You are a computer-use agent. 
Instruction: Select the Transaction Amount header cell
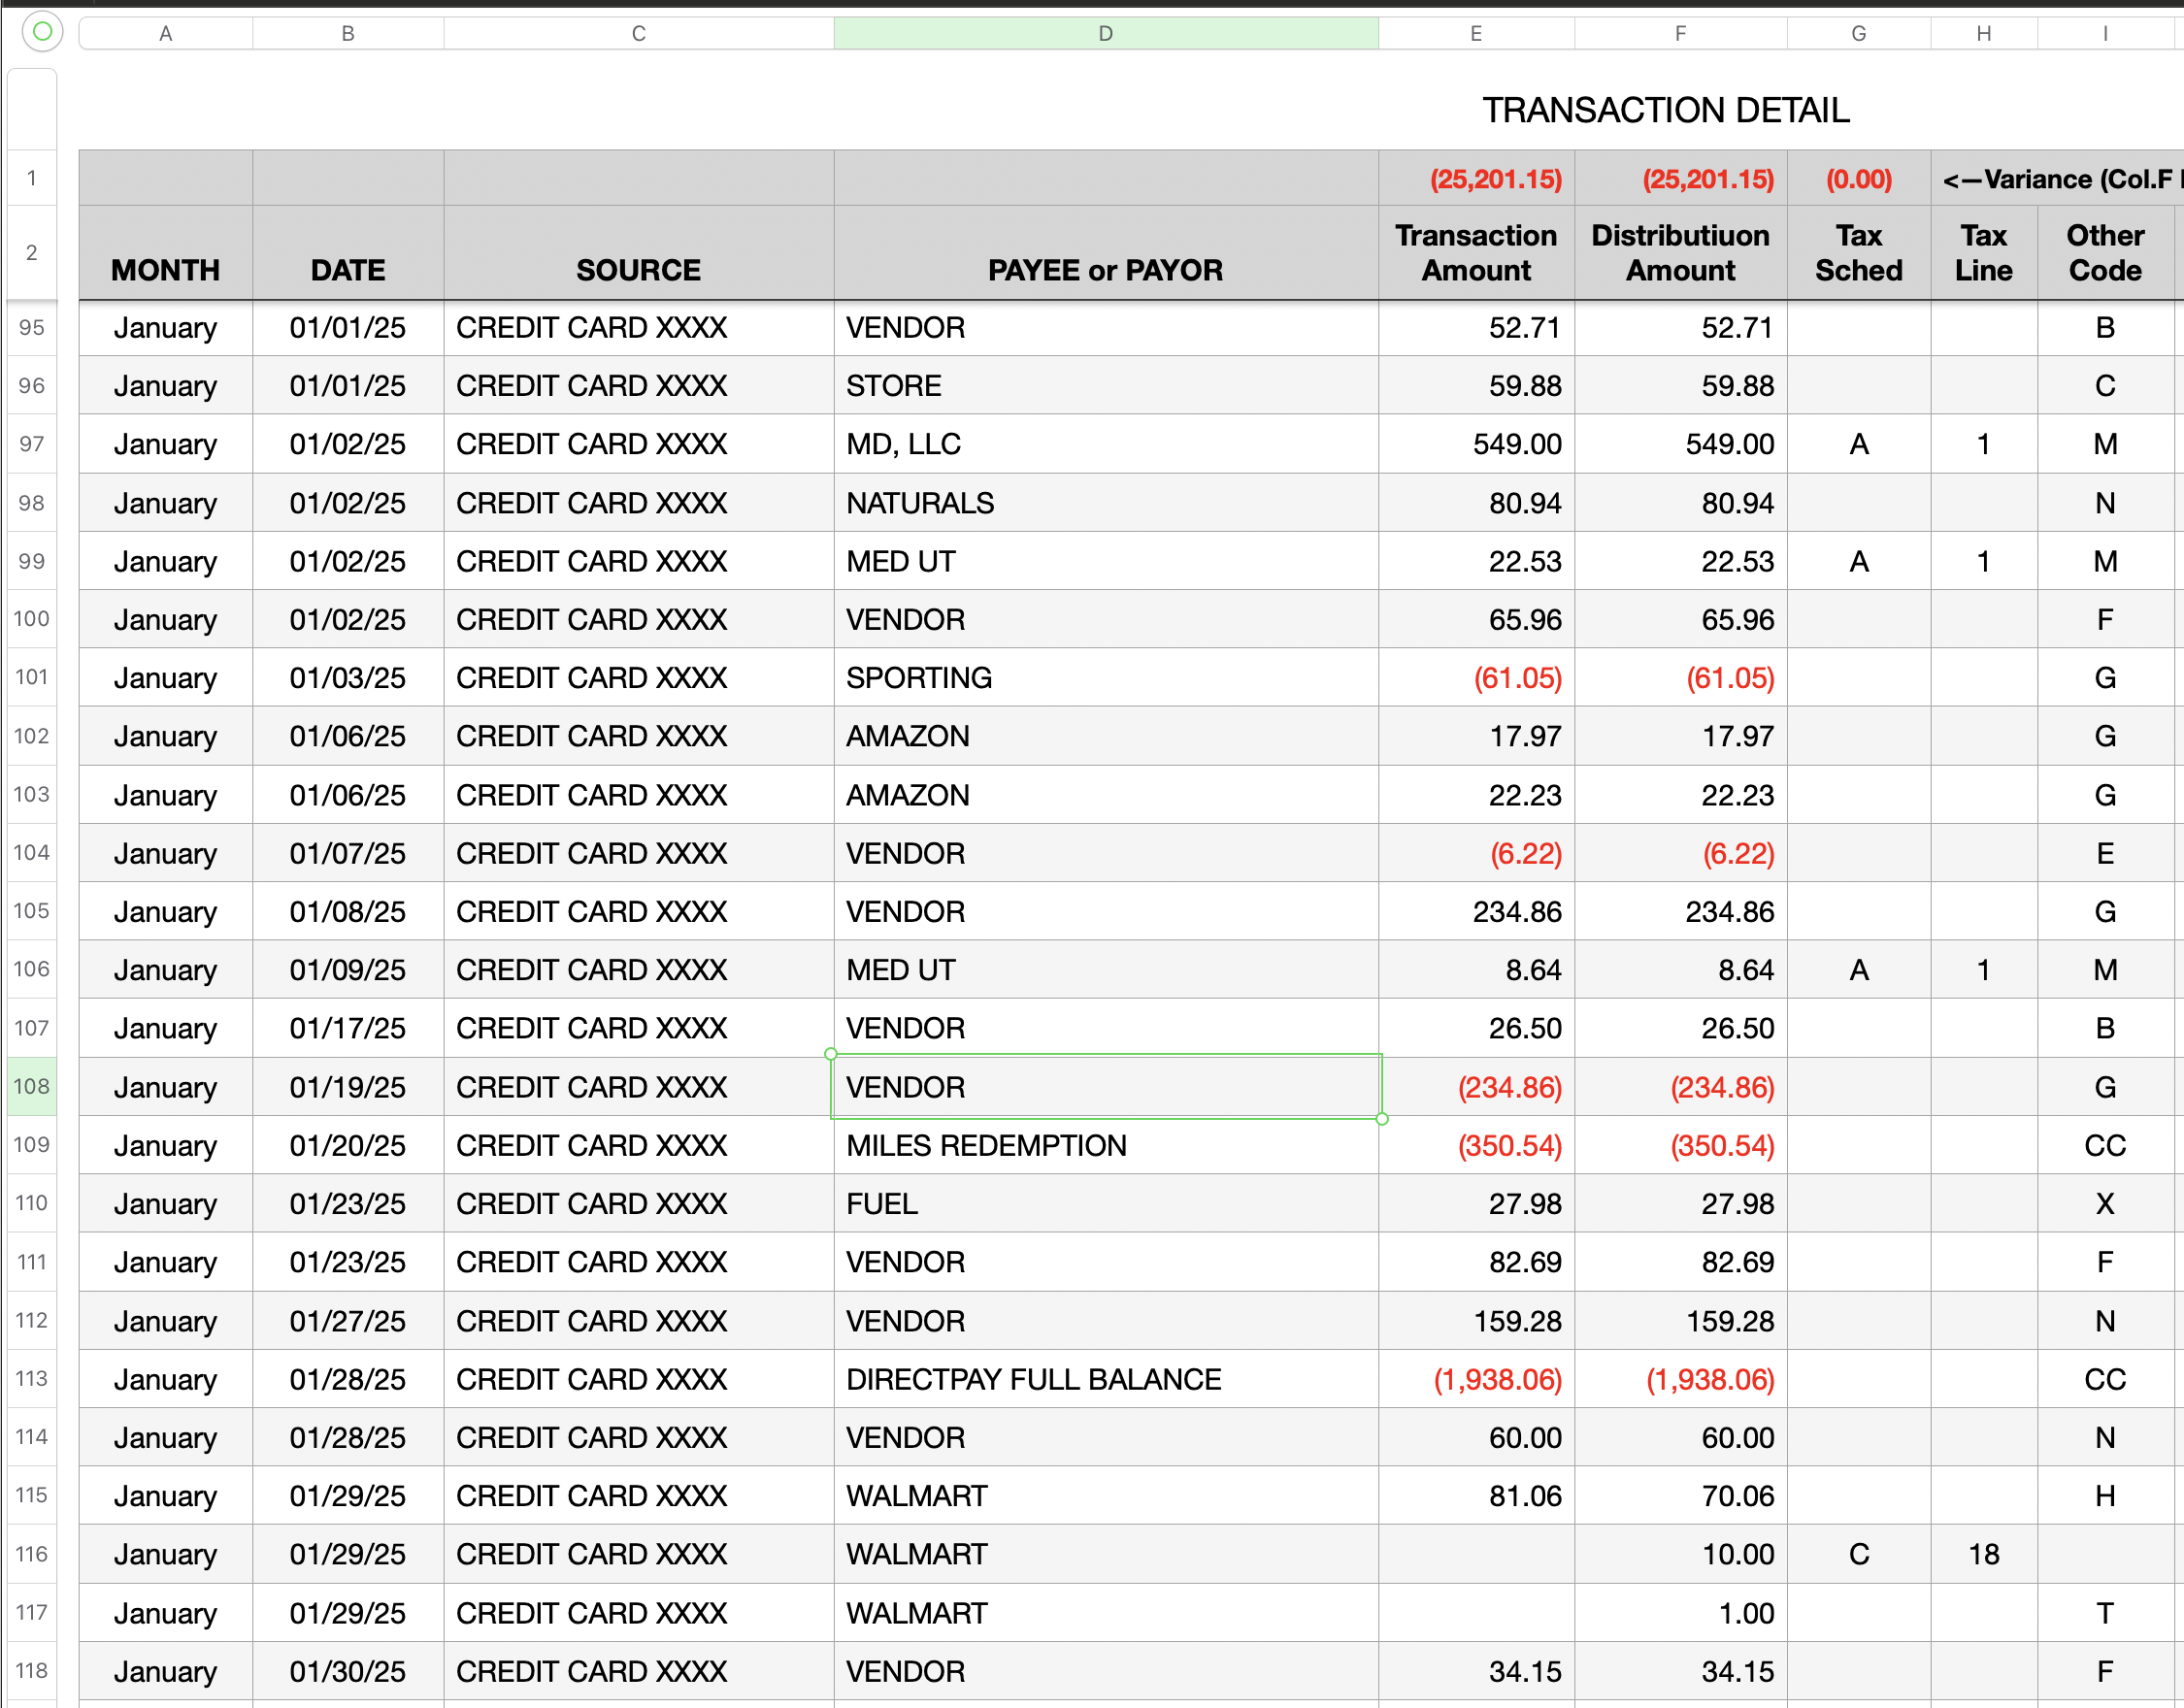[1476, 252]
